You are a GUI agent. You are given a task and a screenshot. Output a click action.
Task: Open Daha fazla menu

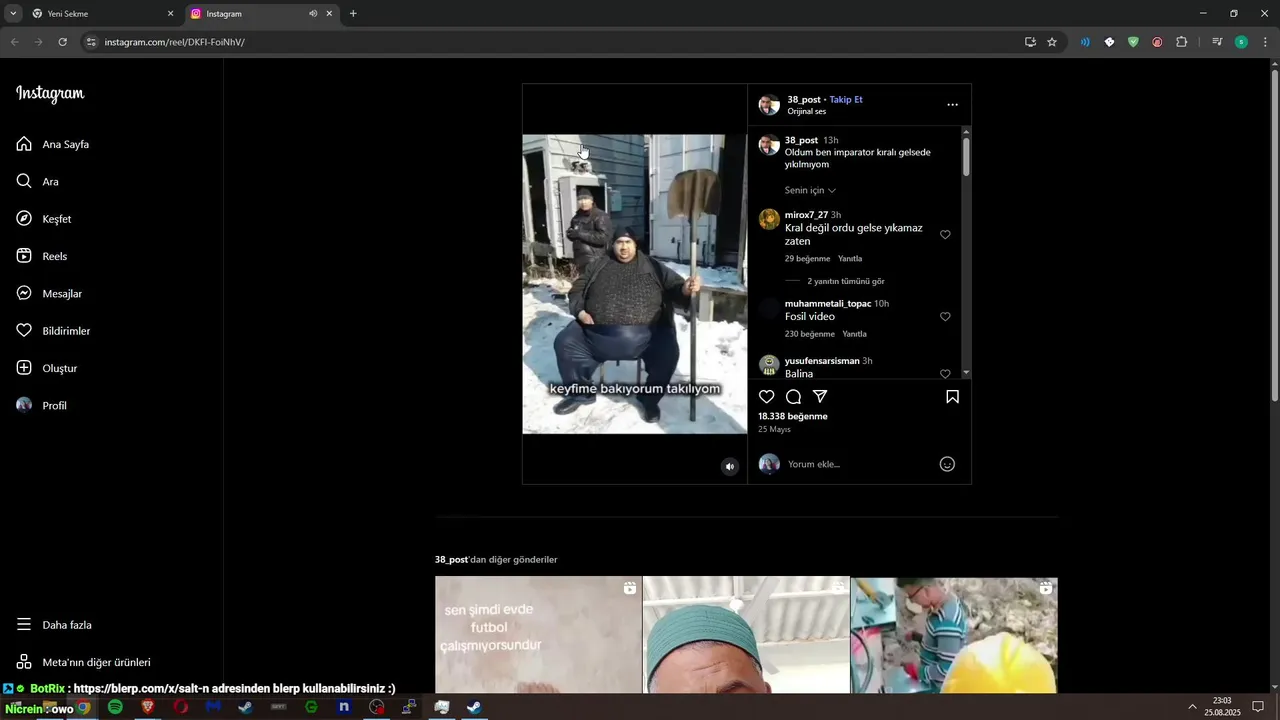pos(54,625)
